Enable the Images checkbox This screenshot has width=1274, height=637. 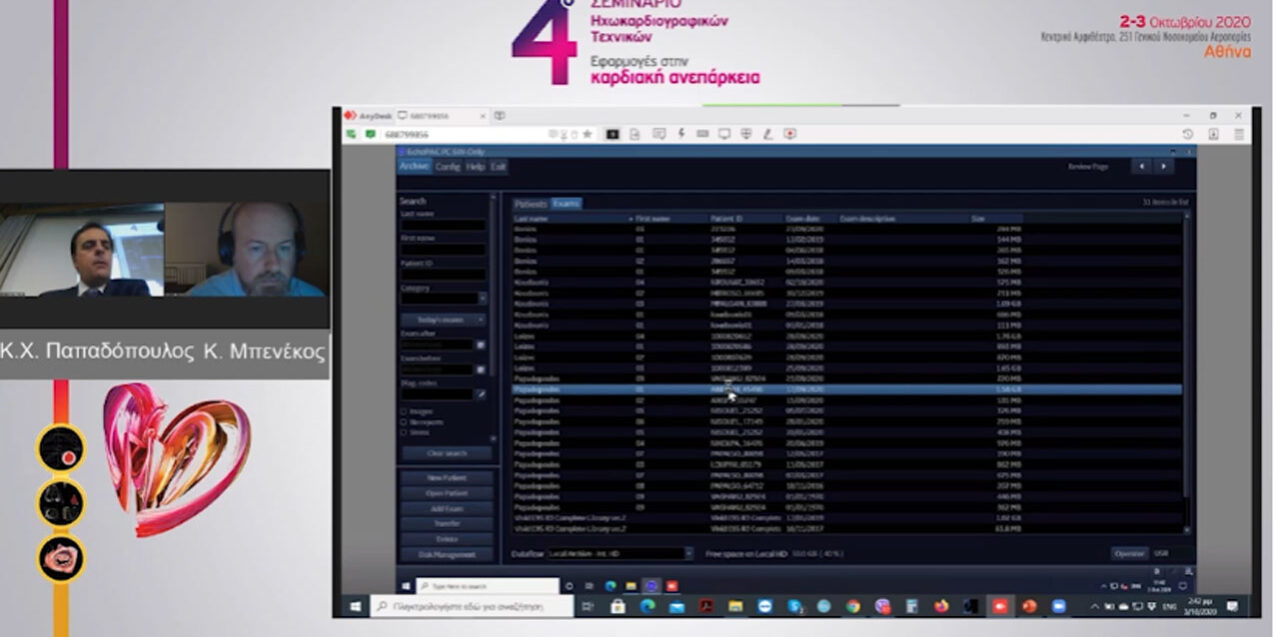(404, 411)
